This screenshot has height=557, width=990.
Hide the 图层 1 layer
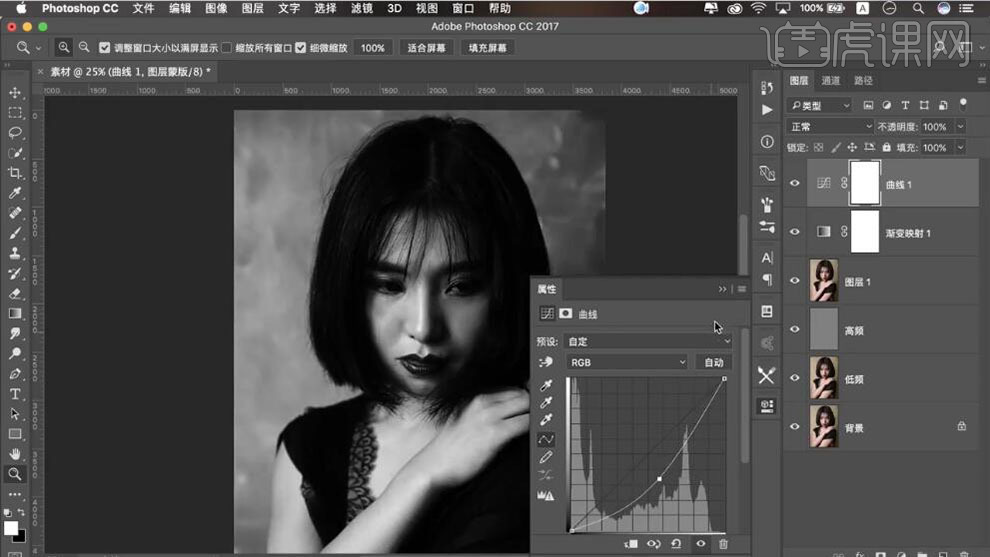pyautogui.click(x=795, y=281)
